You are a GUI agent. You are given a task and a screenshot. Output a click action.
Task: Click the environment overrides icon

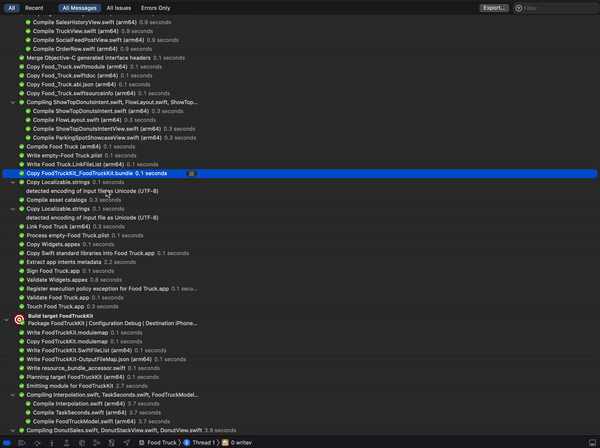112,443
